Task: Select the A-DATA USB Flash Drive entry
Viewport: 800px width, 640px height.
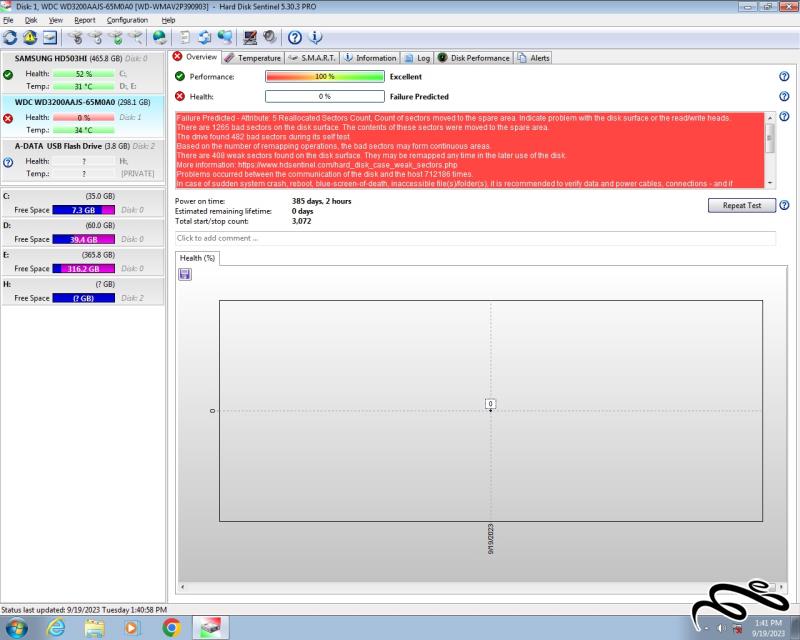Action: [x=83, y=160]
